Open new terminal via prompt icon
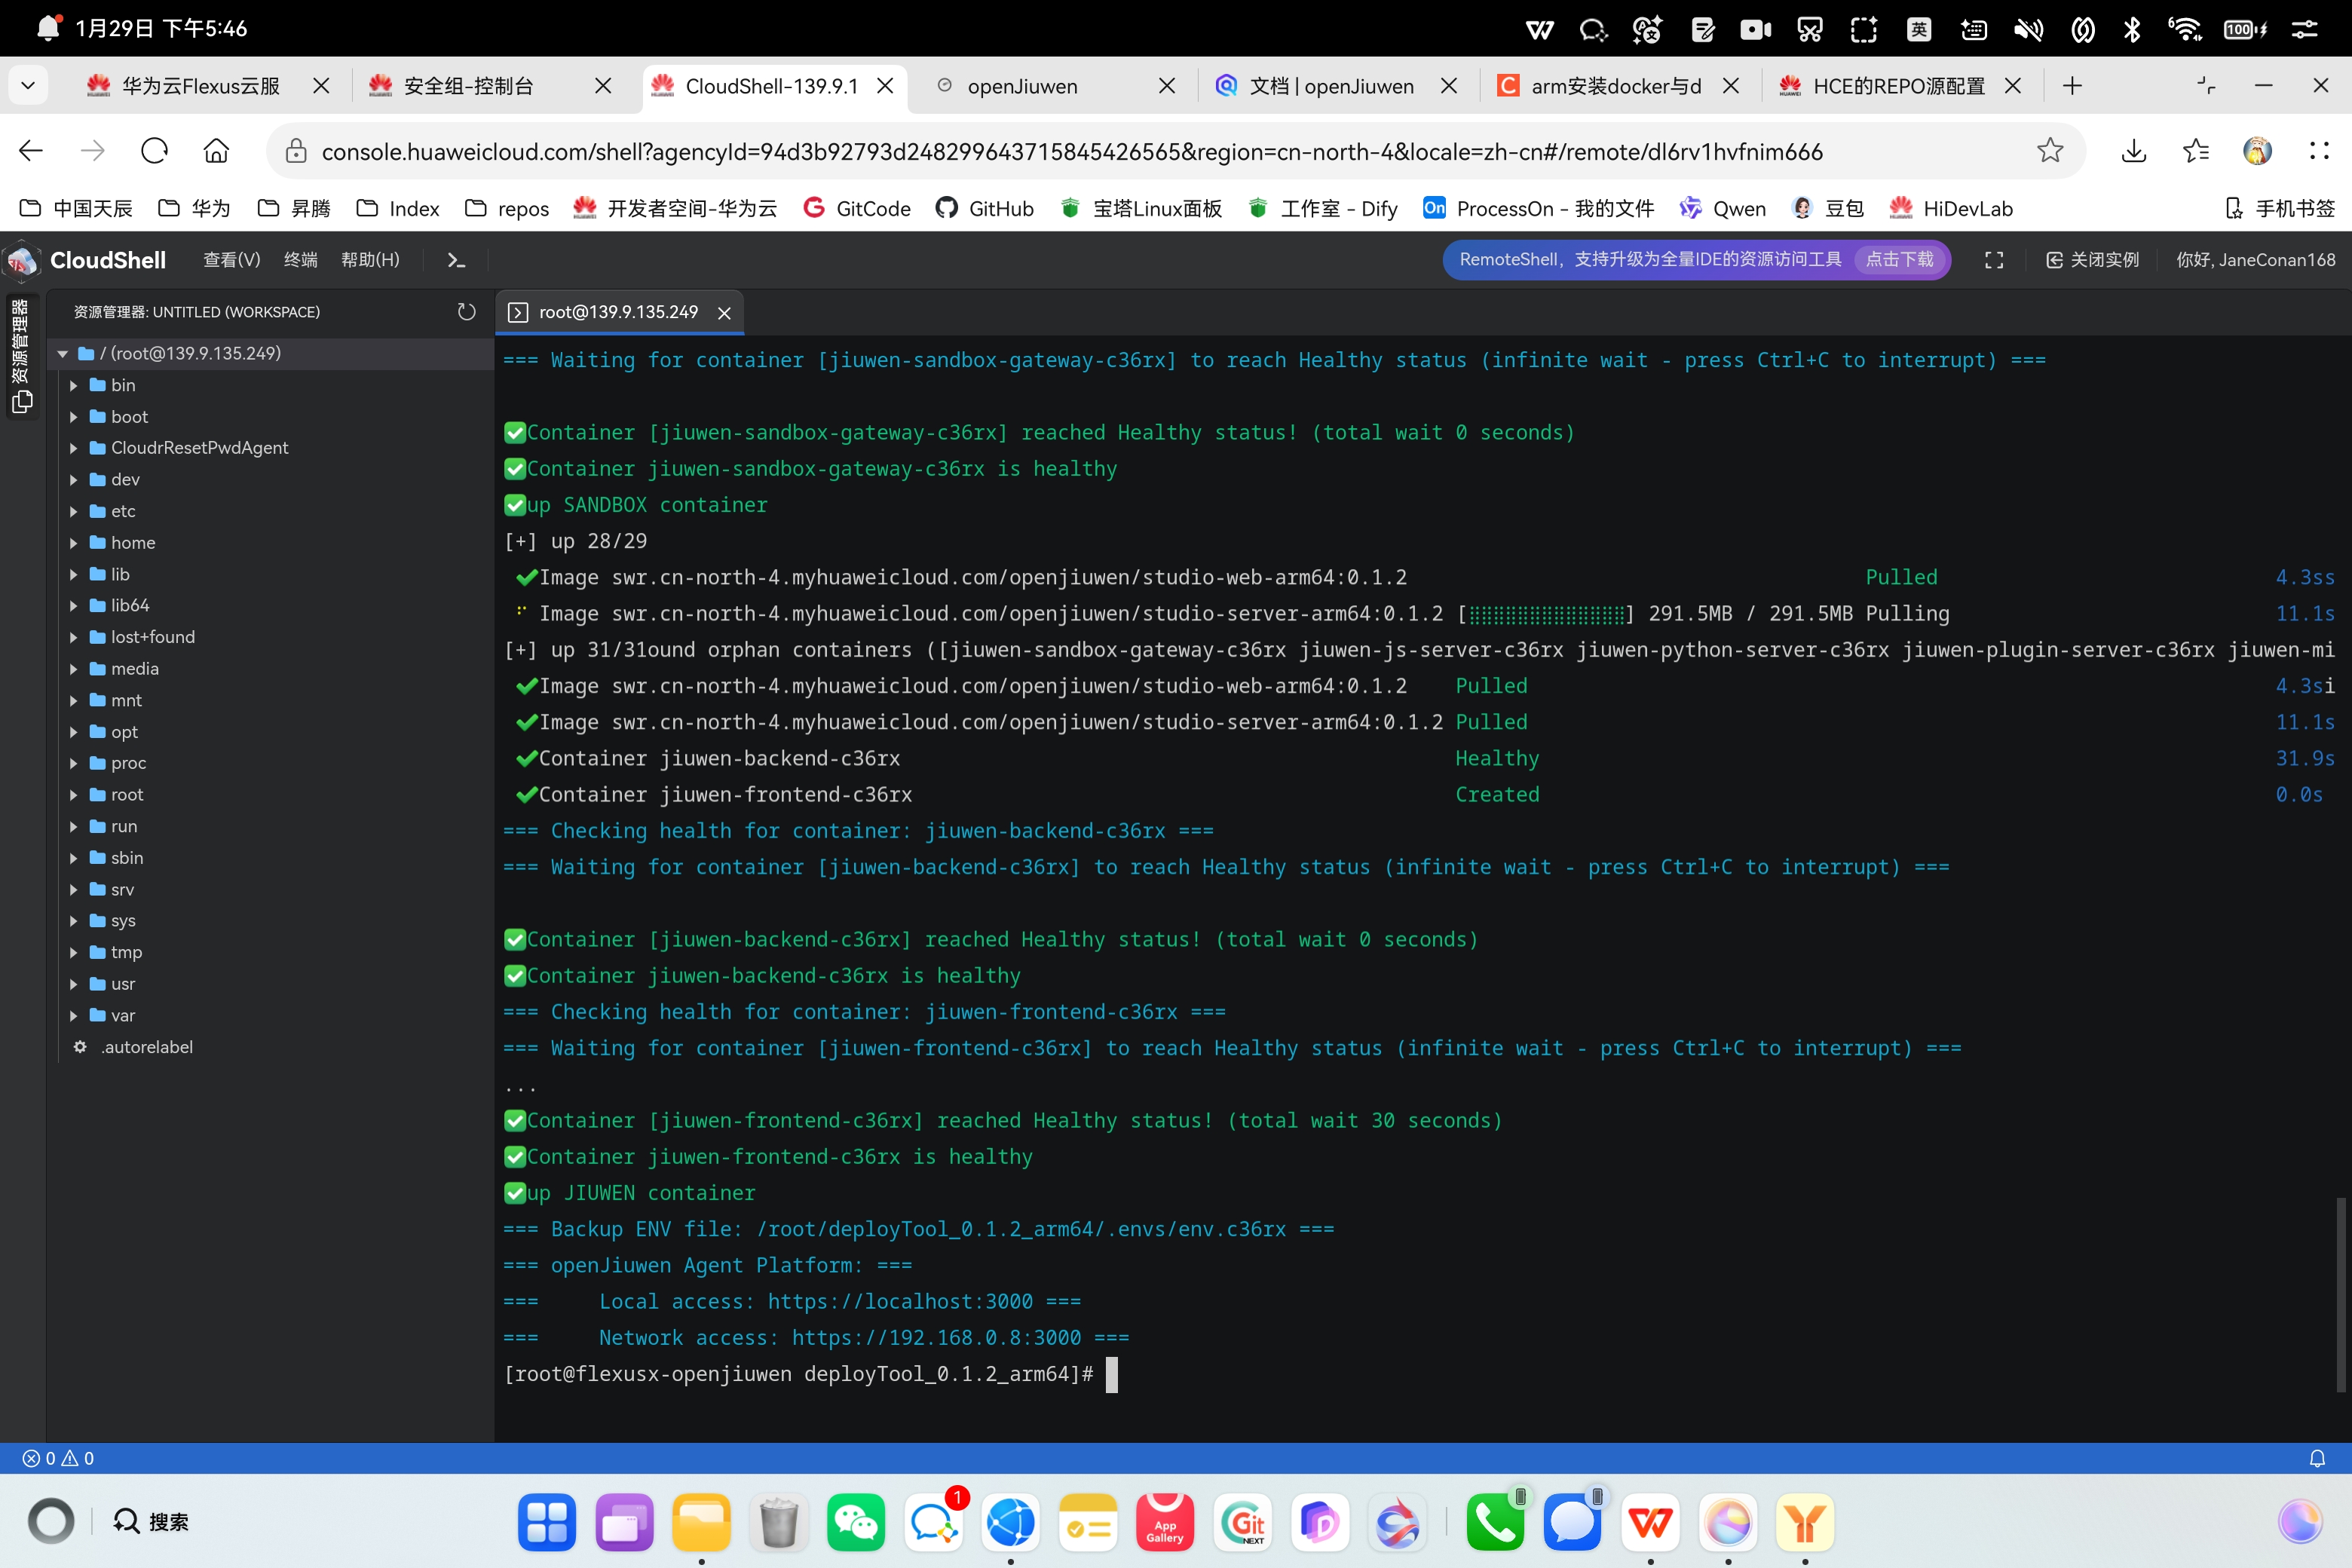Screen dimensions: 2352x1568 tap(456, 260)
